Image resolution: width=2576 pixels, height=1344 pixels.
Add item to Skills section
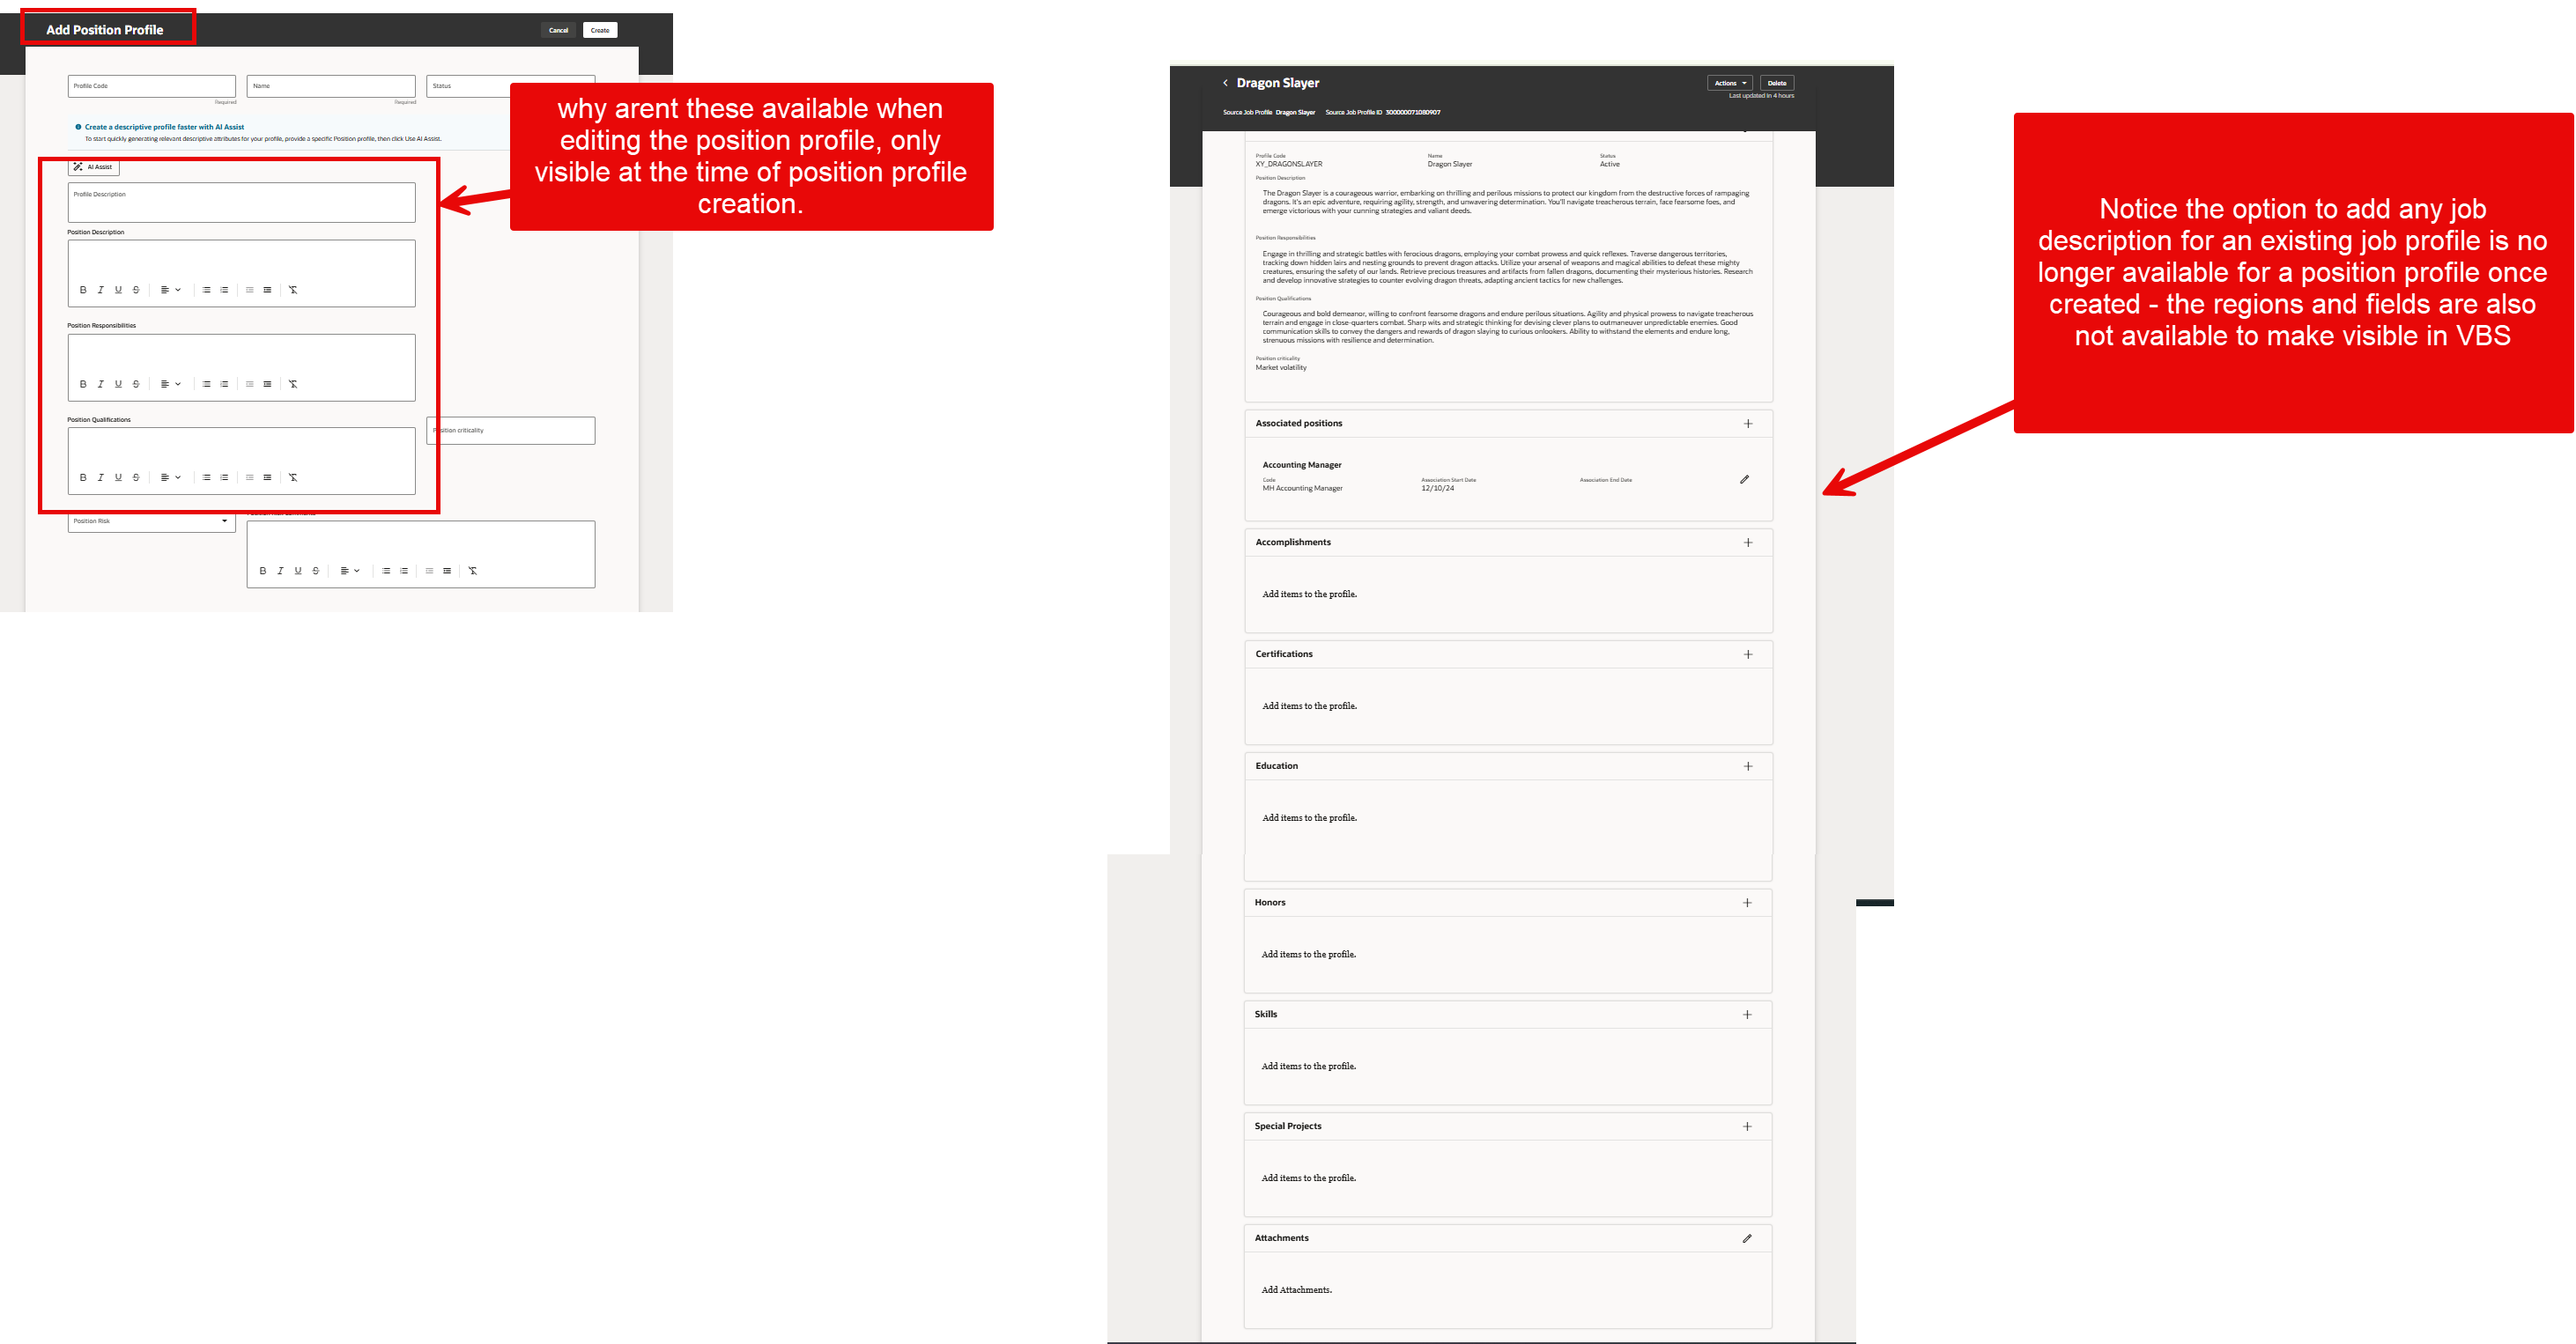1747,1015
